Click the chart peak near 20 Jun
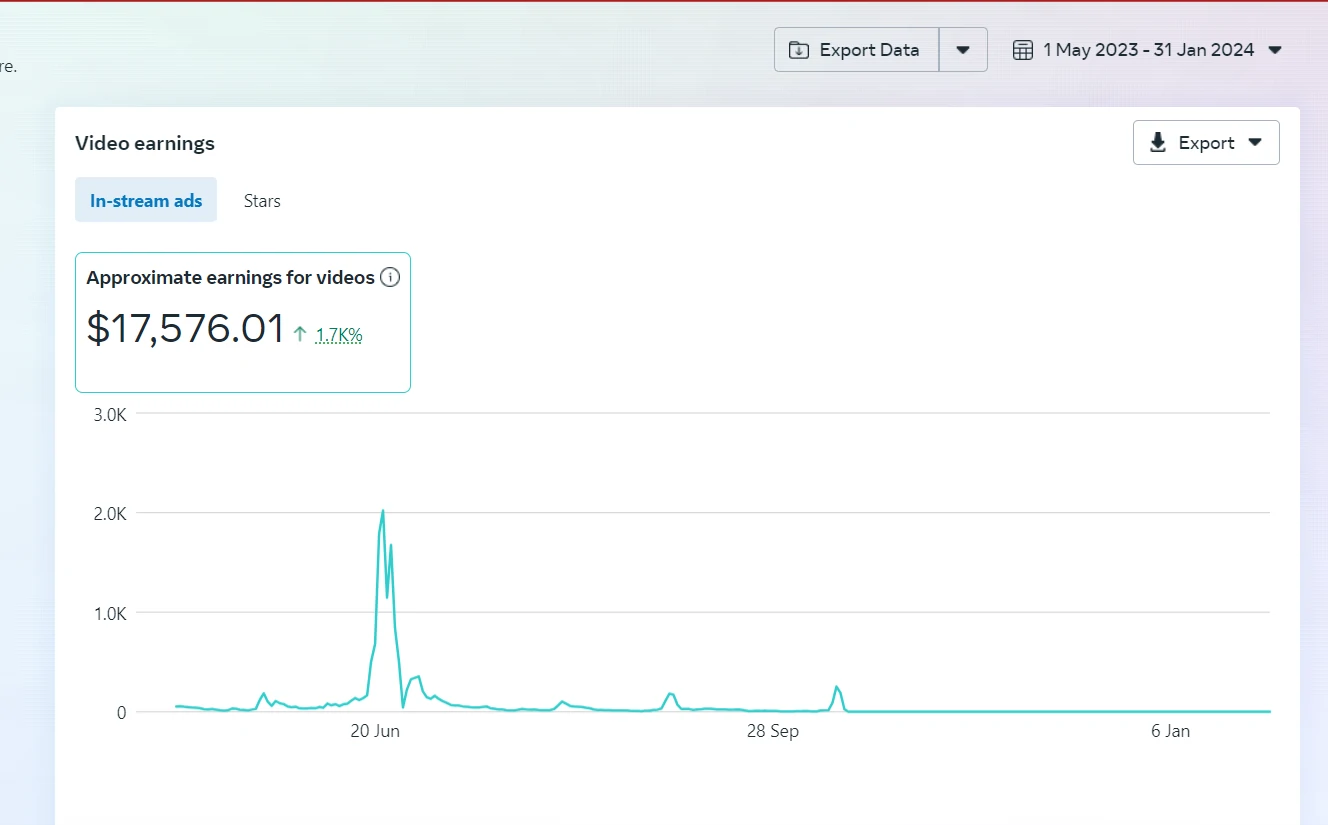 (x=382, y=511)
